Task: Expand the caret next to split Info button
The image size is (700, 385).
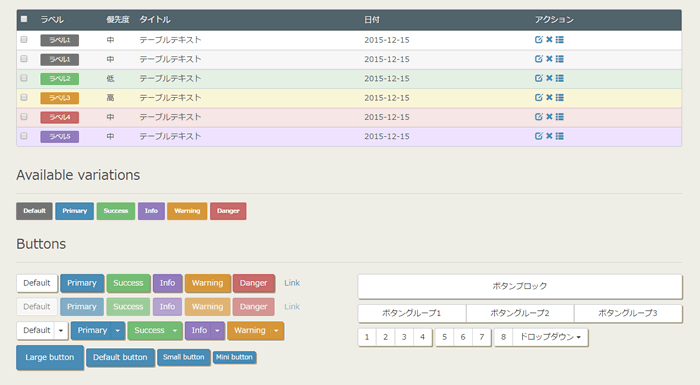Action: 217,331
